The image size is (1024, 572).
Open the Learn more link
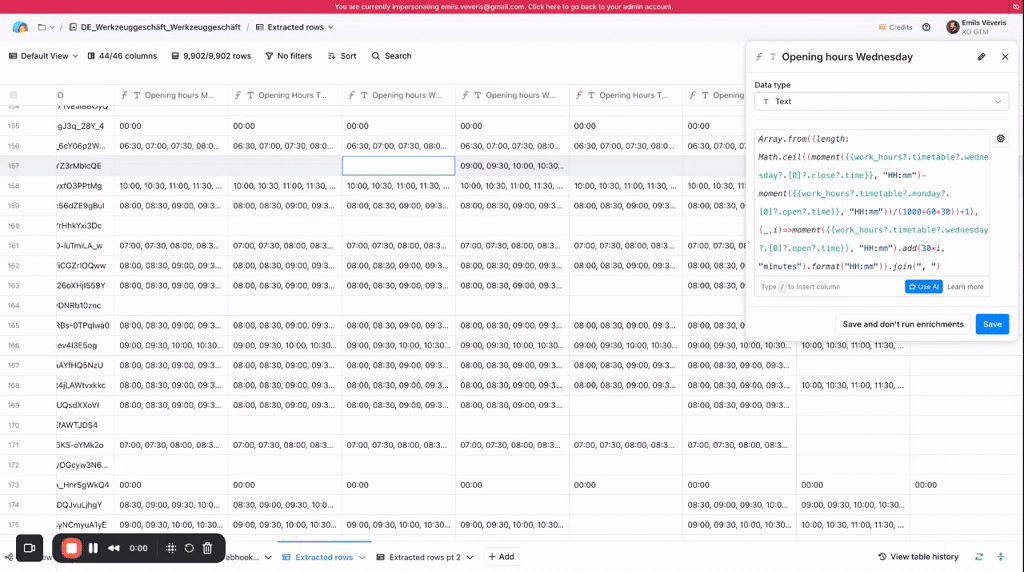pos(965,287)
